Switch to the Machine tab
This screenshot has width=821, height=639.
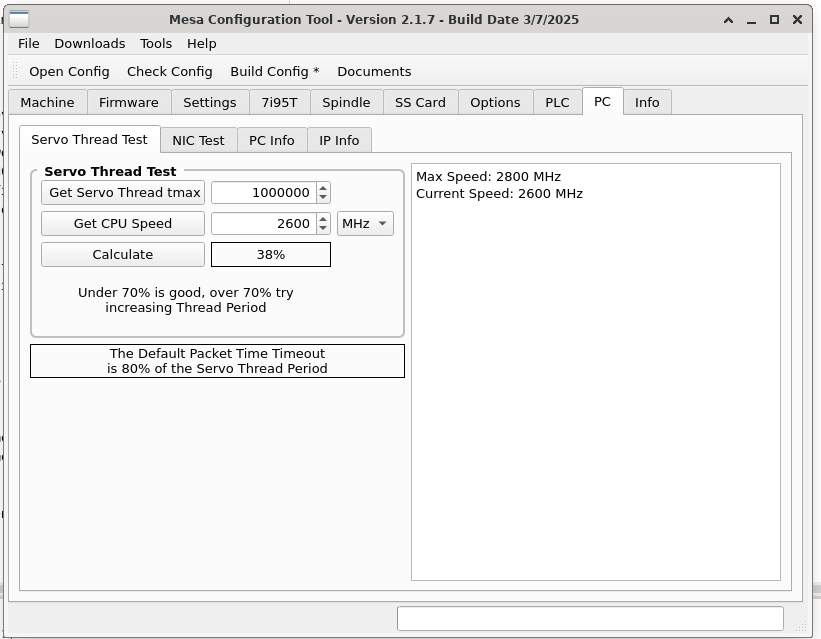point(48,102)
